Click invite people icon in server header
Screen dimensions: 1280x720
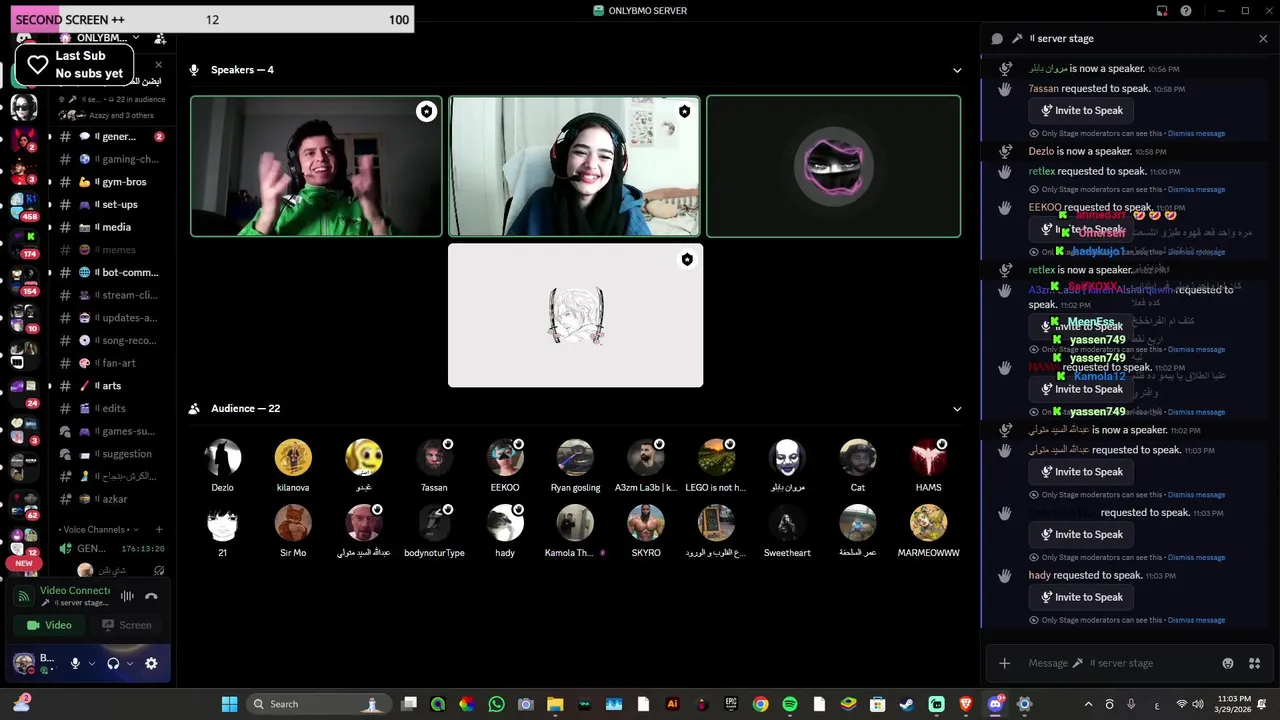160,38
